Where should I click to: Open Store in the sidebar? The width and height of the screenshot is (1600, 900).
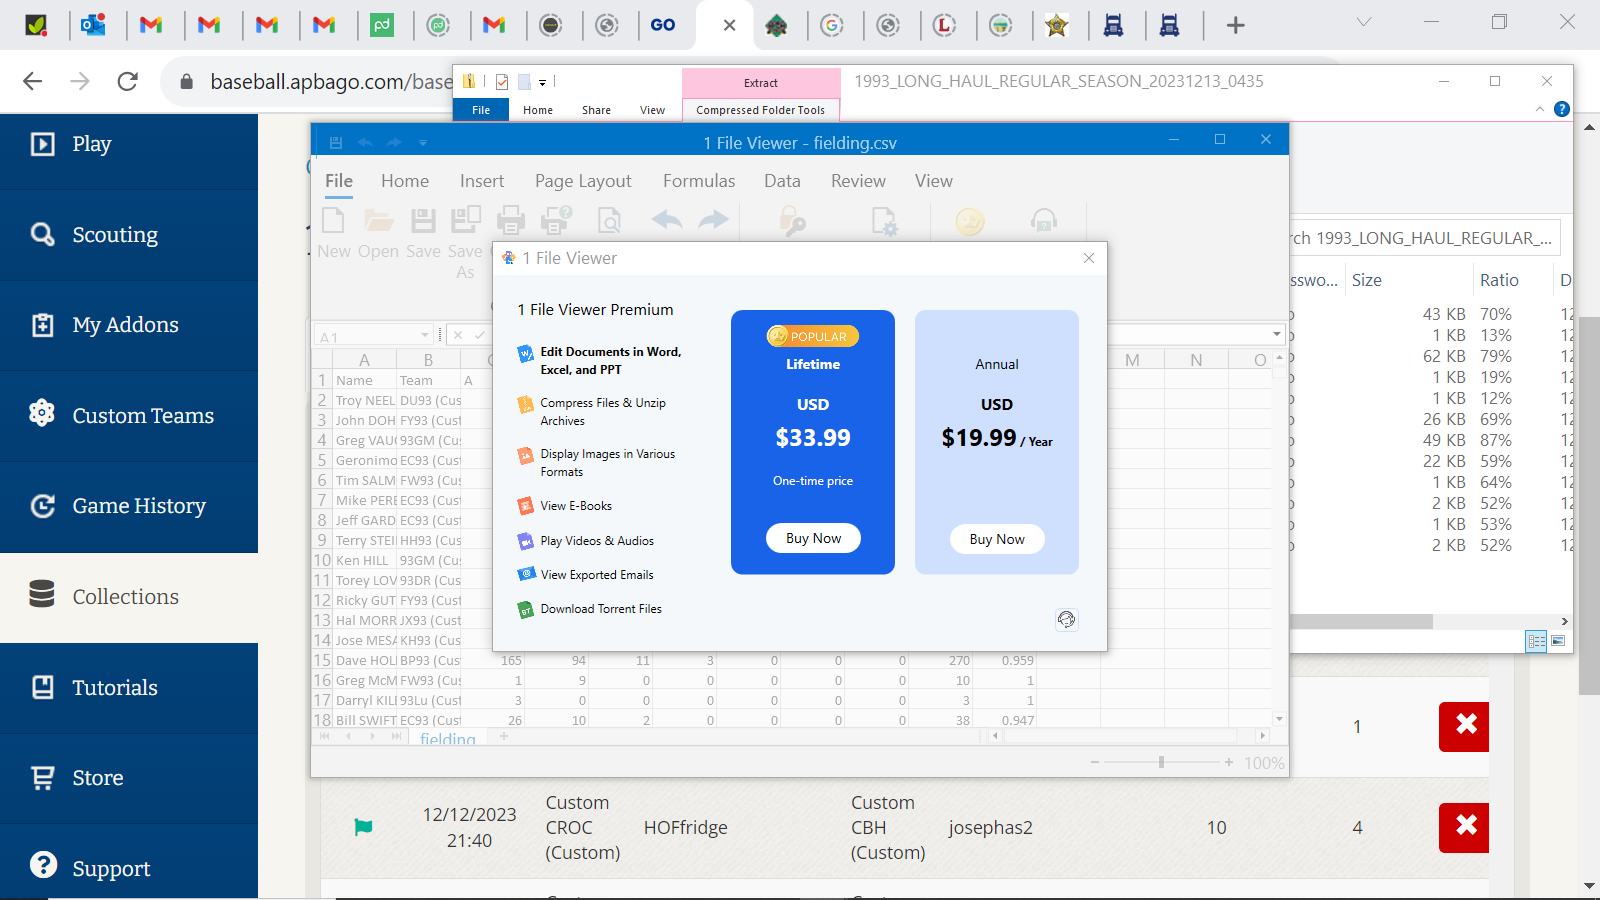(x=129, y=778)
